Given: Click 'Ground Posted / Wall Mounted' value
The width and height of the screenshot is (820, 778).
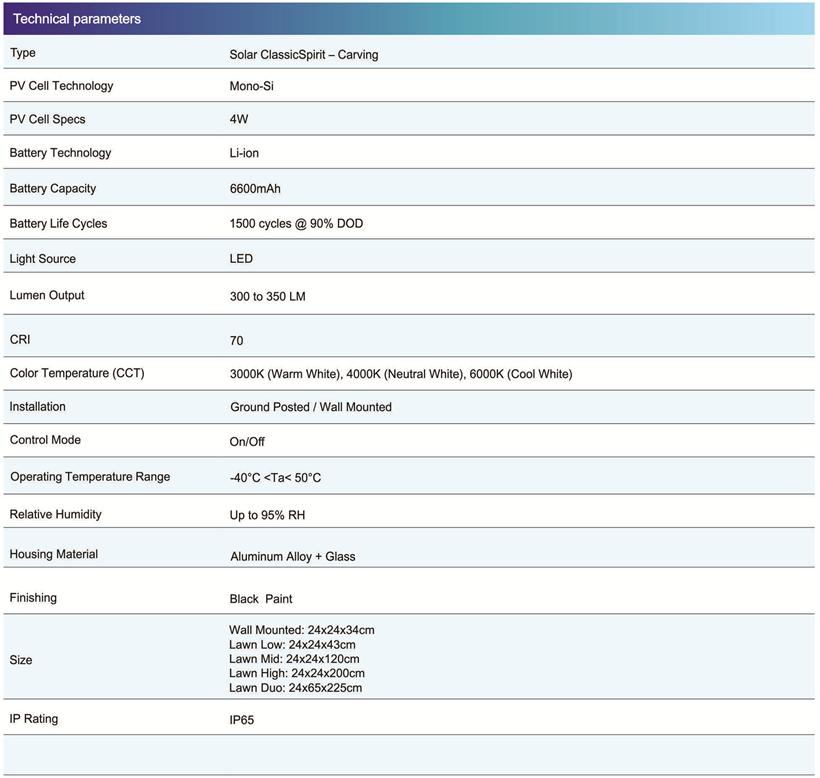Looking at the screenshot, I should tap(311, 407).
